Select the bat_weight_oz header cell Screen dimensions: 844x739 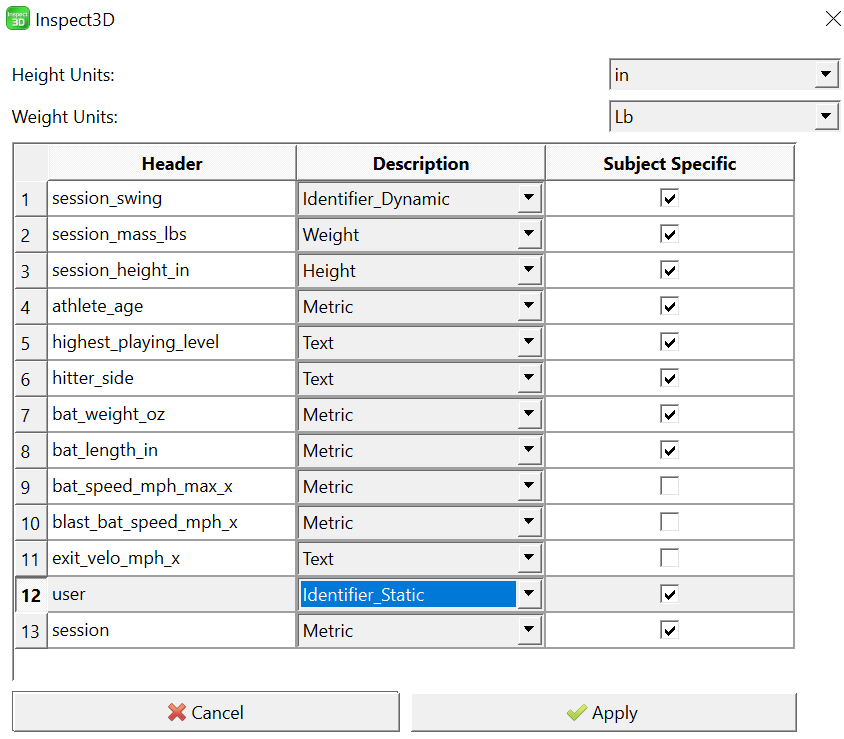(172, 414)
